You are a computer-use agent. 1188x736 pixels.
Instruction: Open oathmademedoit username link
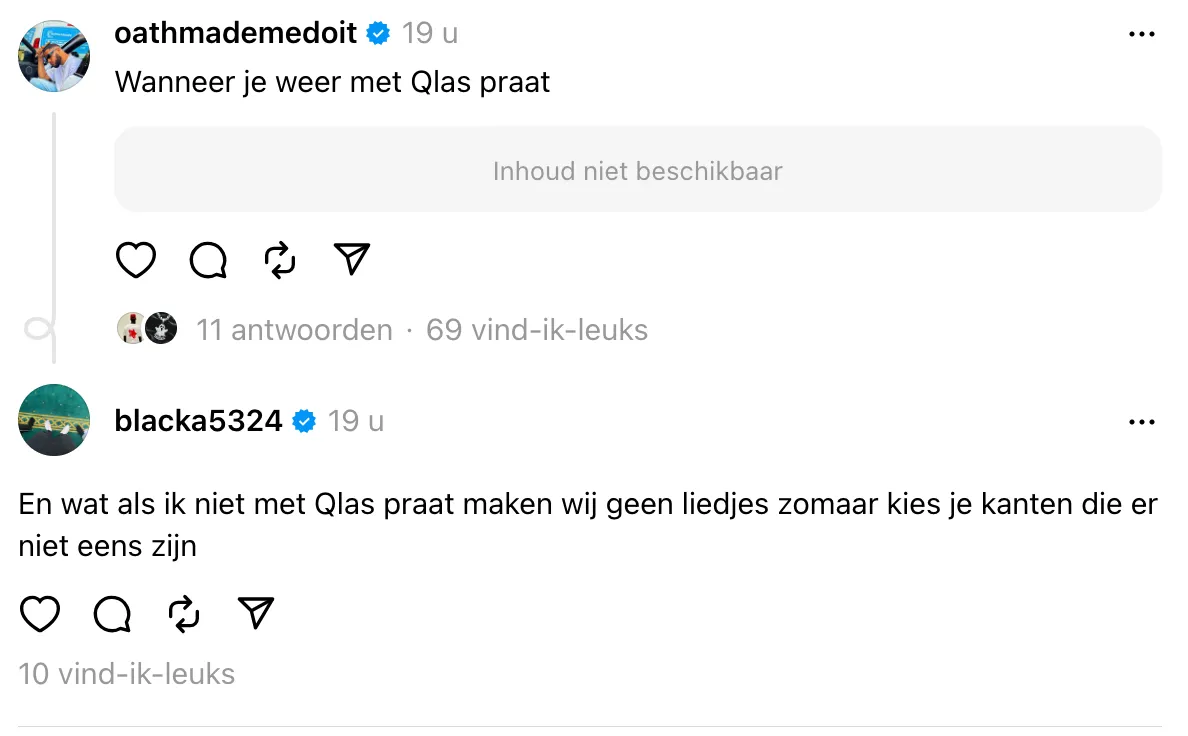pos(235,33)
